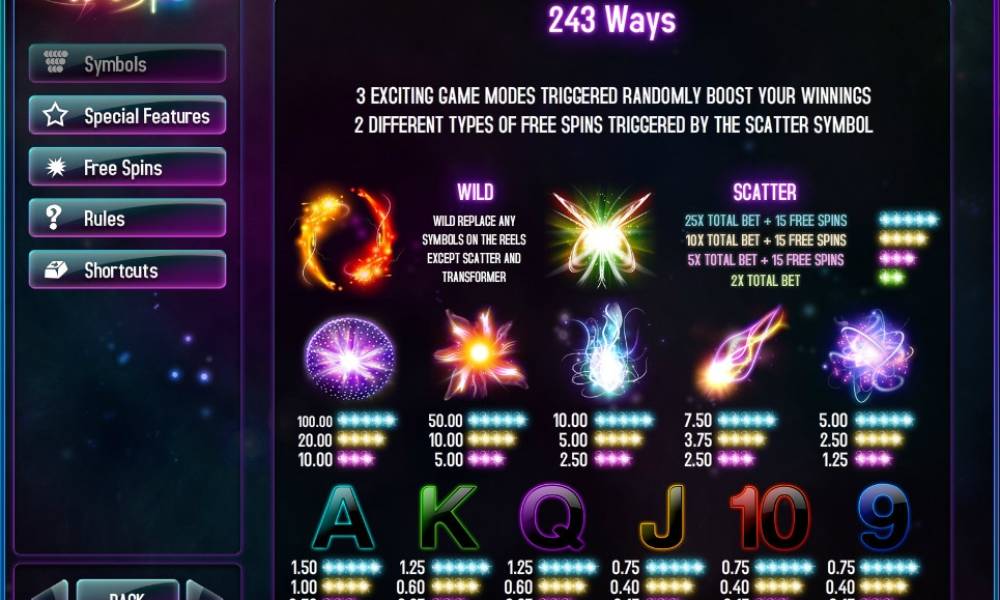Click the glowing butterfly Scatter symbol
Screen dimensions: 1000x600
(x=601, y=237)
